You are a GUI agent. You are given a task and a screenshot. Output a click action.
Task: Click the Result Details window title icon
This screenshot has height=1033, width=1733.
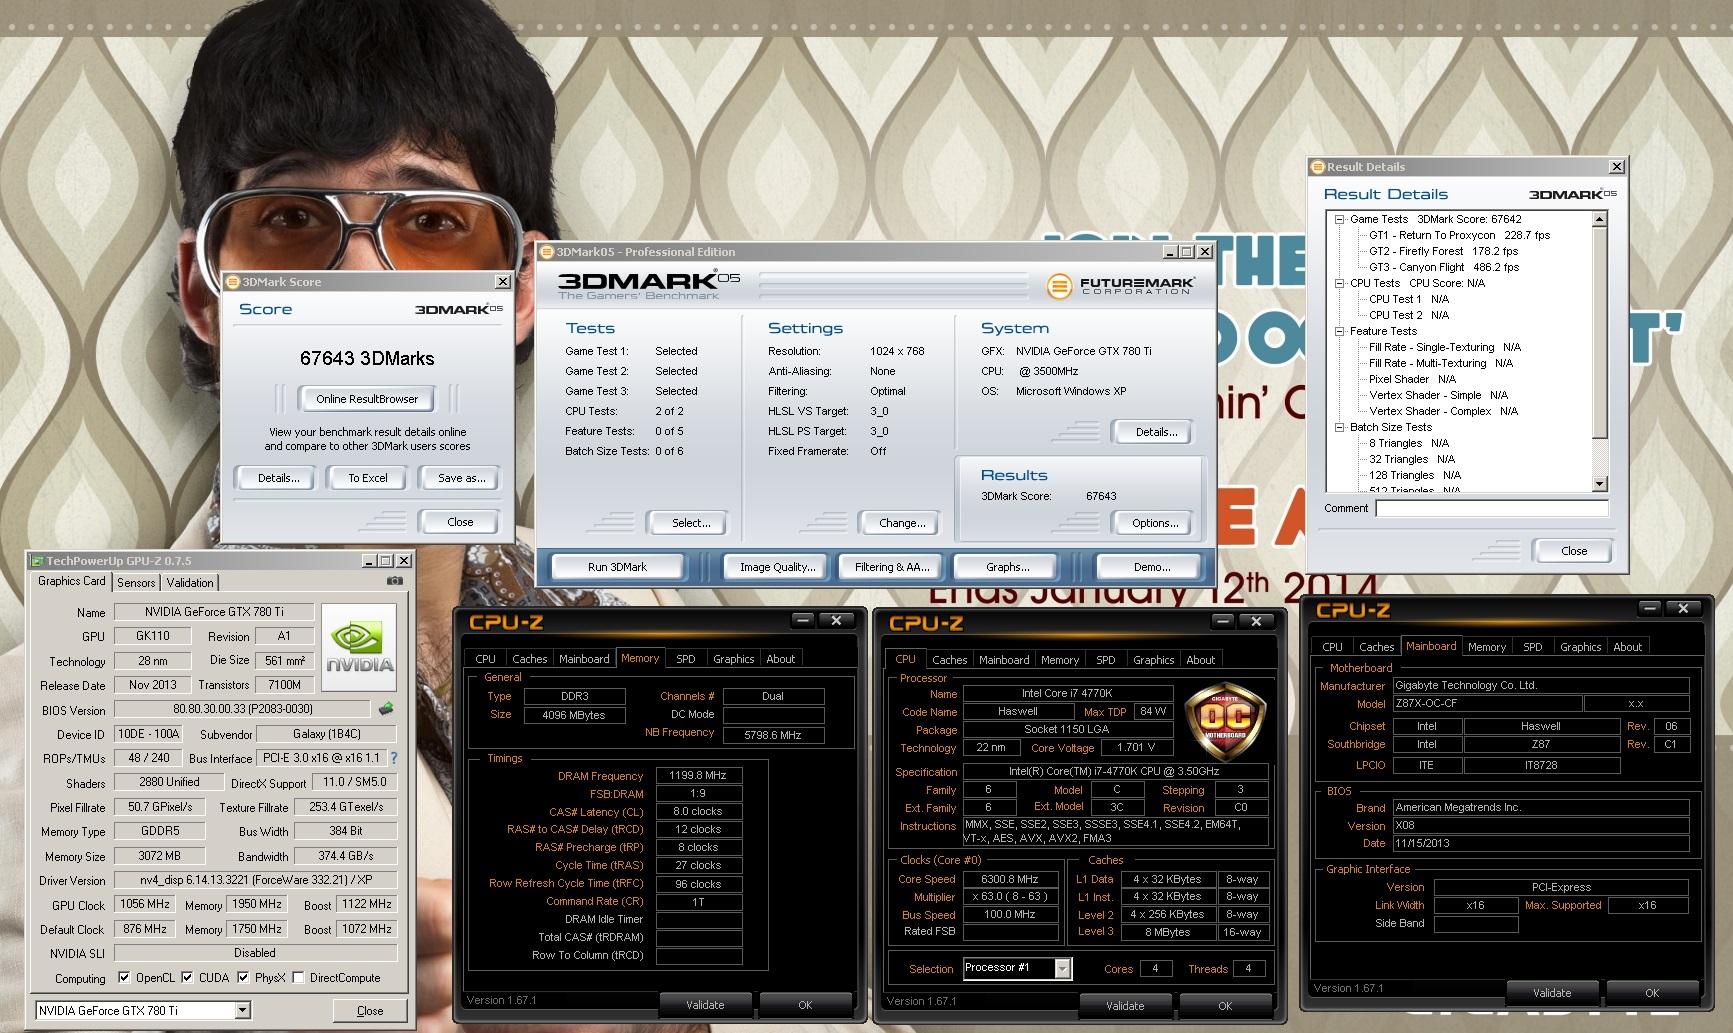tap(1318, 167)
